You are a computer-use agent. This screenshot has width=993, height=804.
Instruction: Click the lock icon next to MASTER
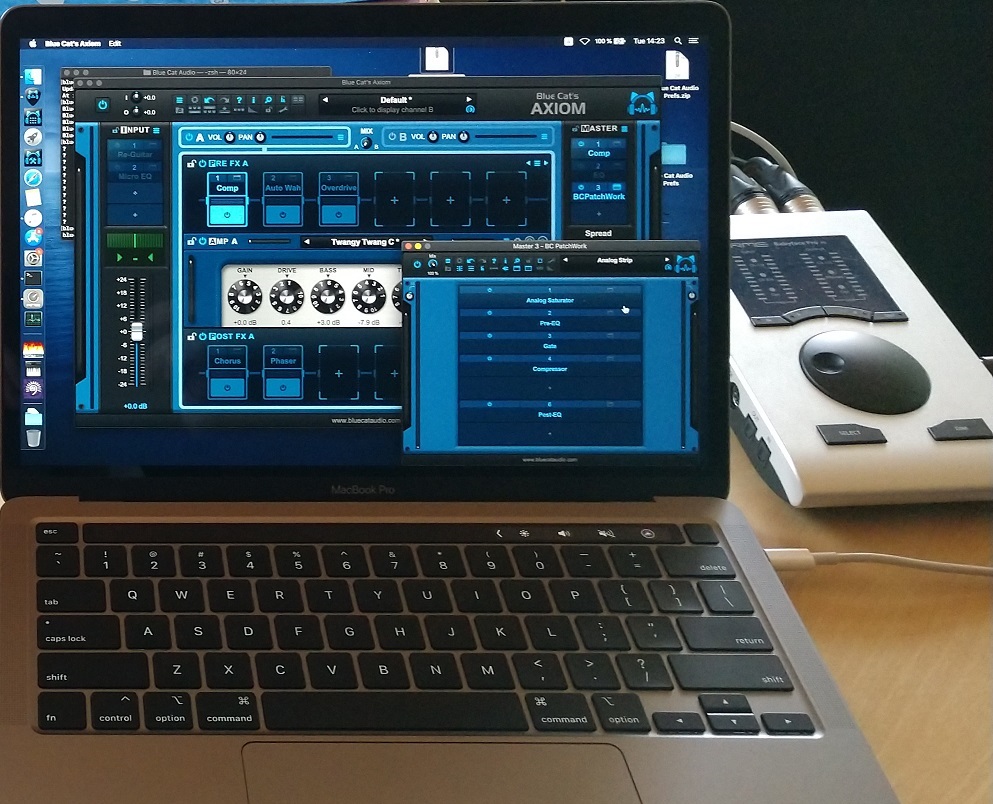coord(576,129)
